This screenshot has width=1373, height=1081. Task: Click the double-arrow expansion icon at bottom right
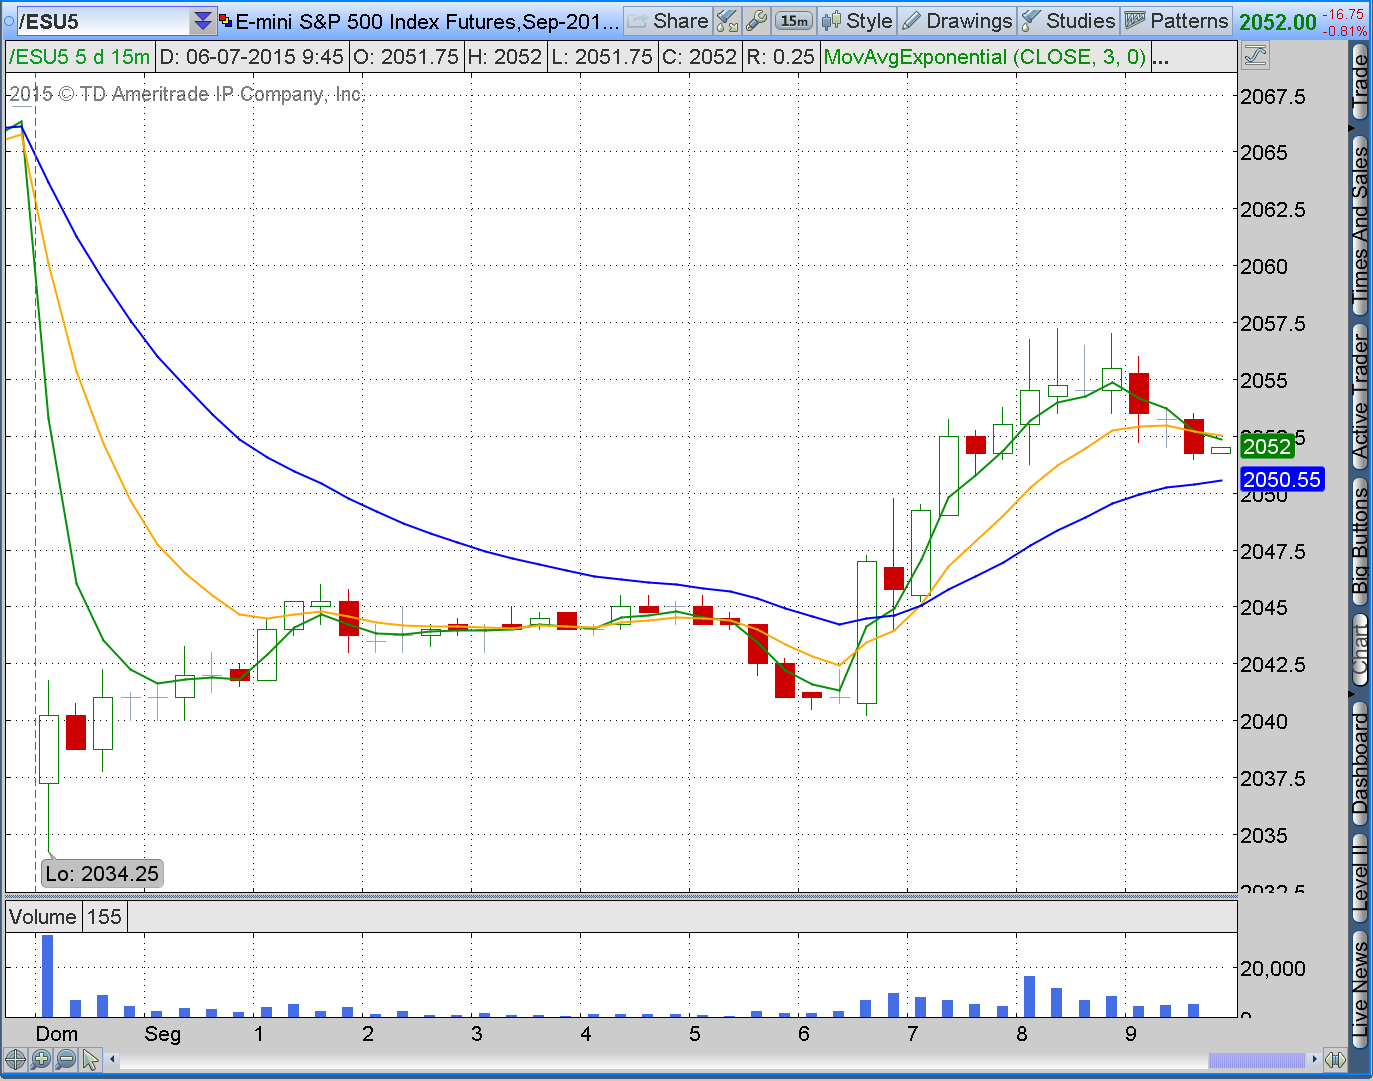[1335, 1059]
